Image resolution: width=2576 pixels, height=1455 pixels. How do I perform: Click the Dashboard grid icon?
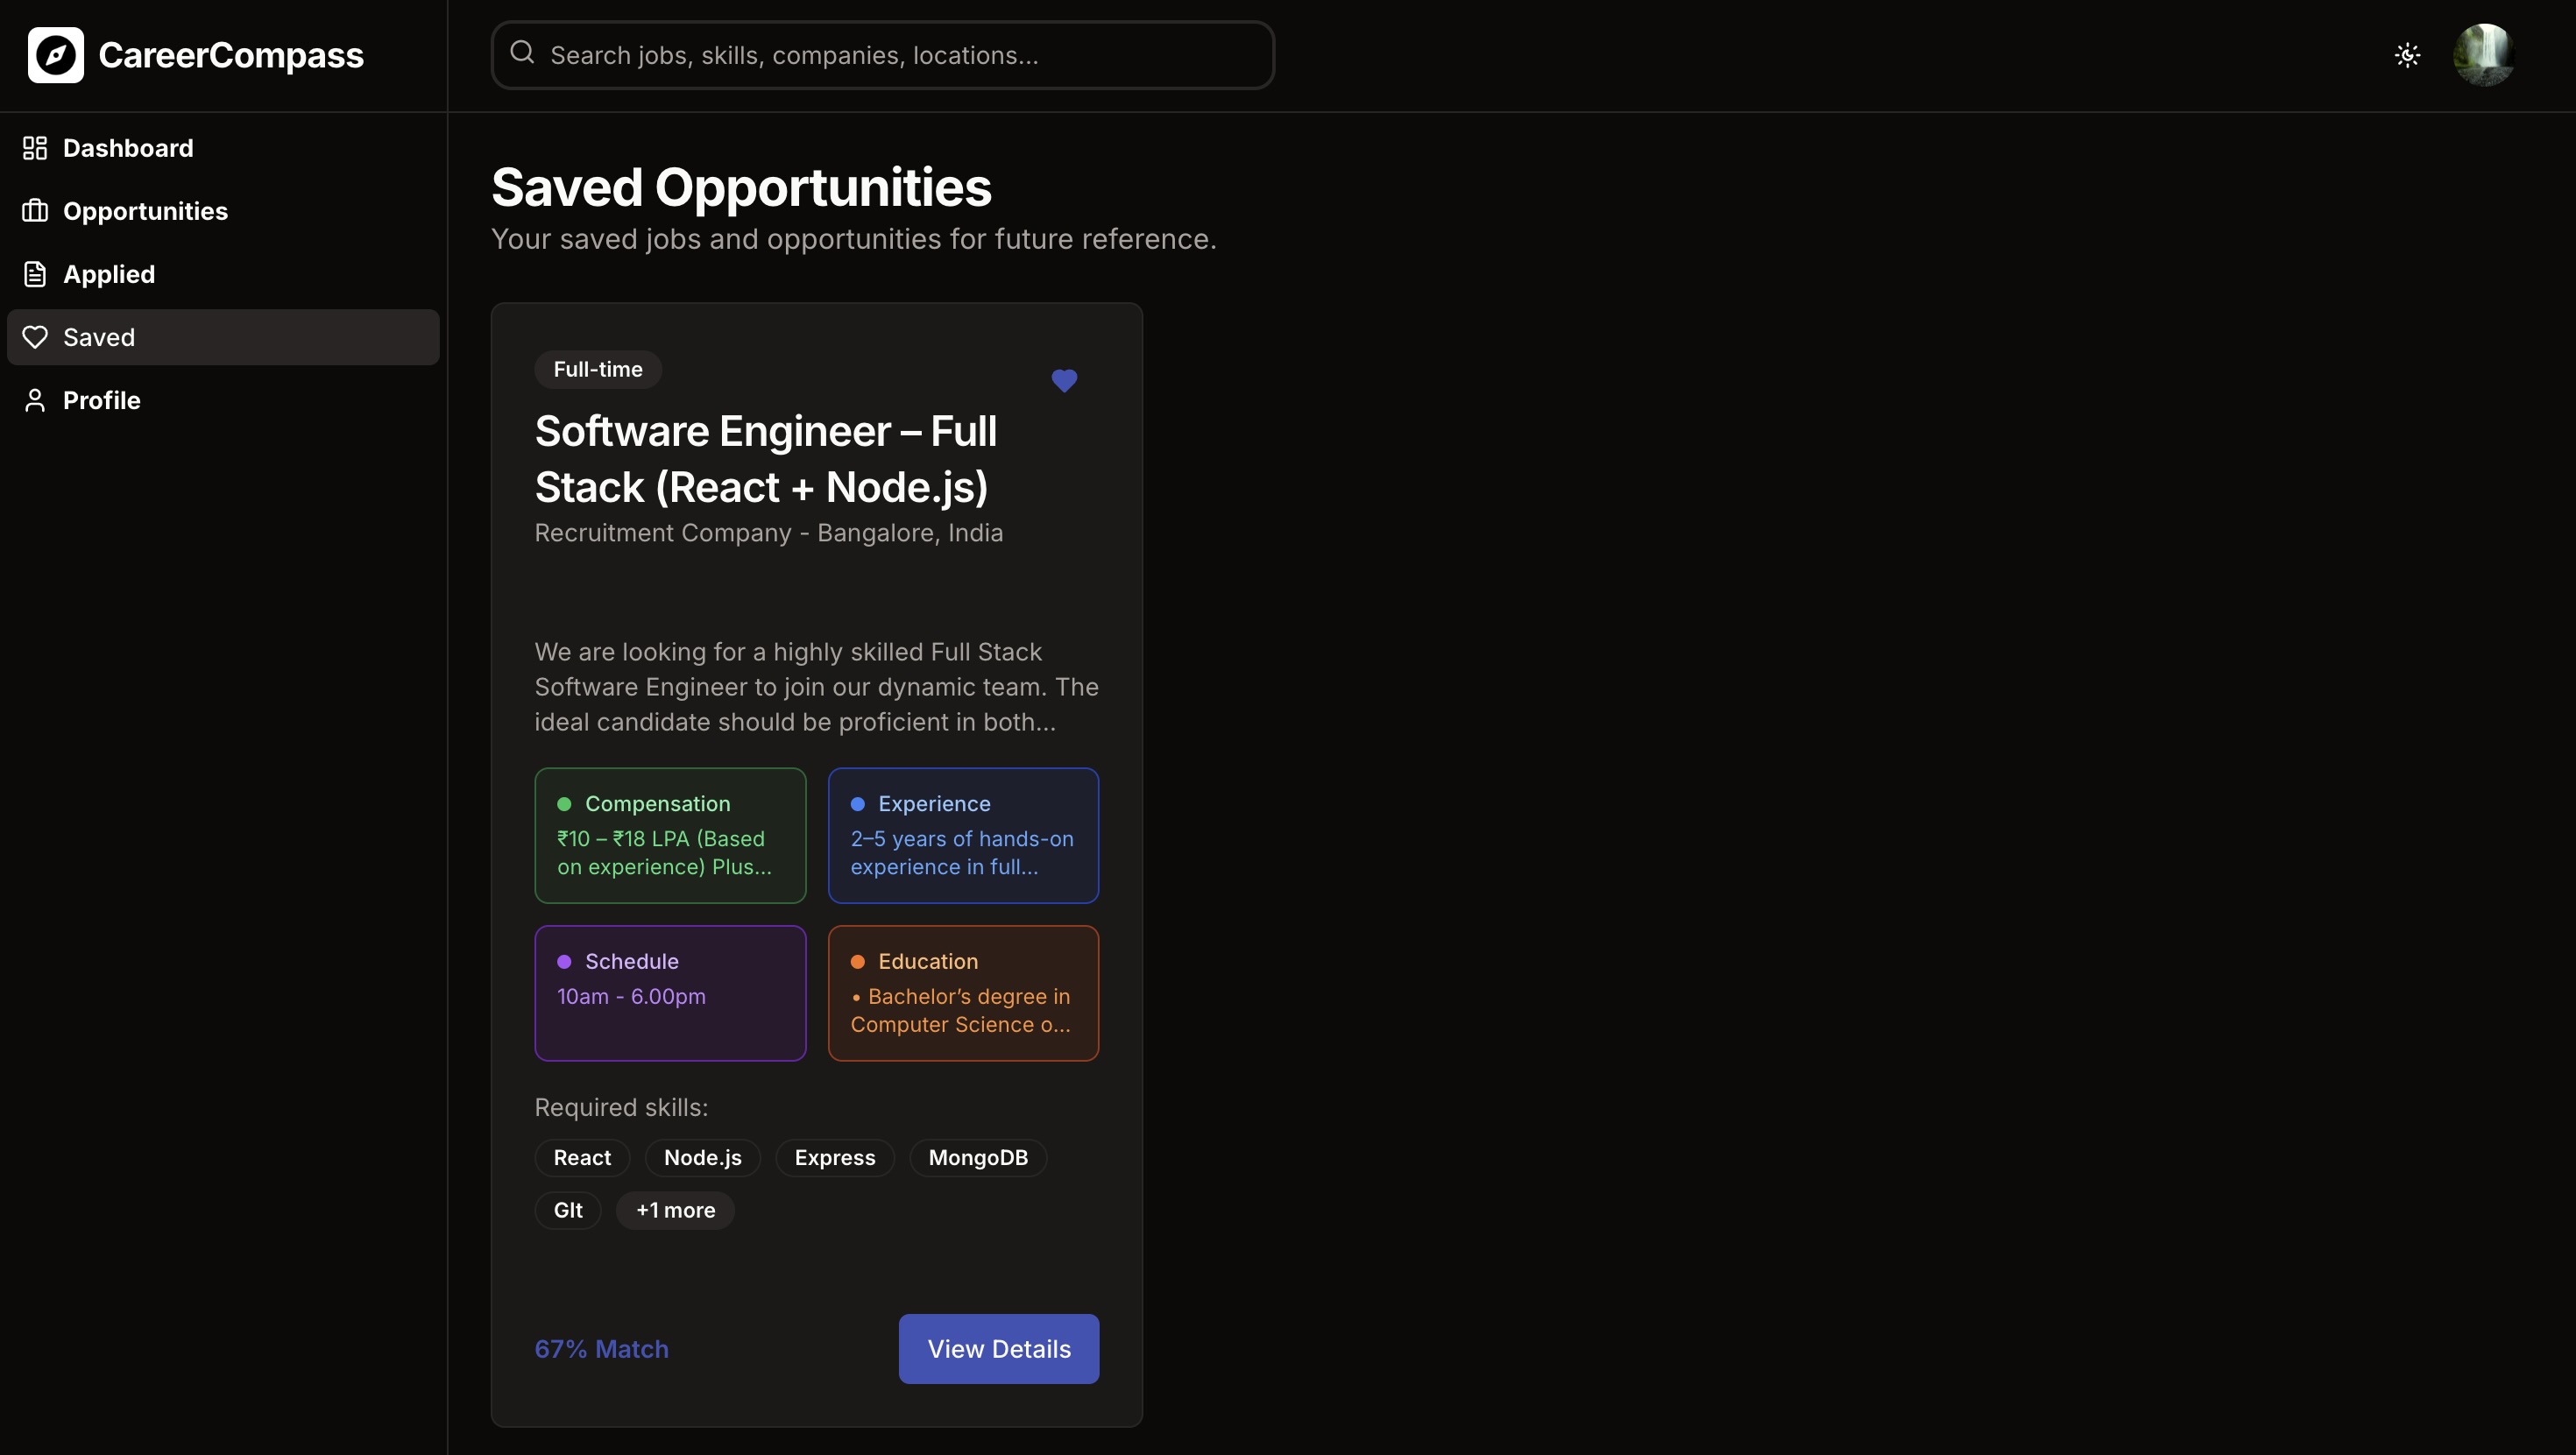35,148
